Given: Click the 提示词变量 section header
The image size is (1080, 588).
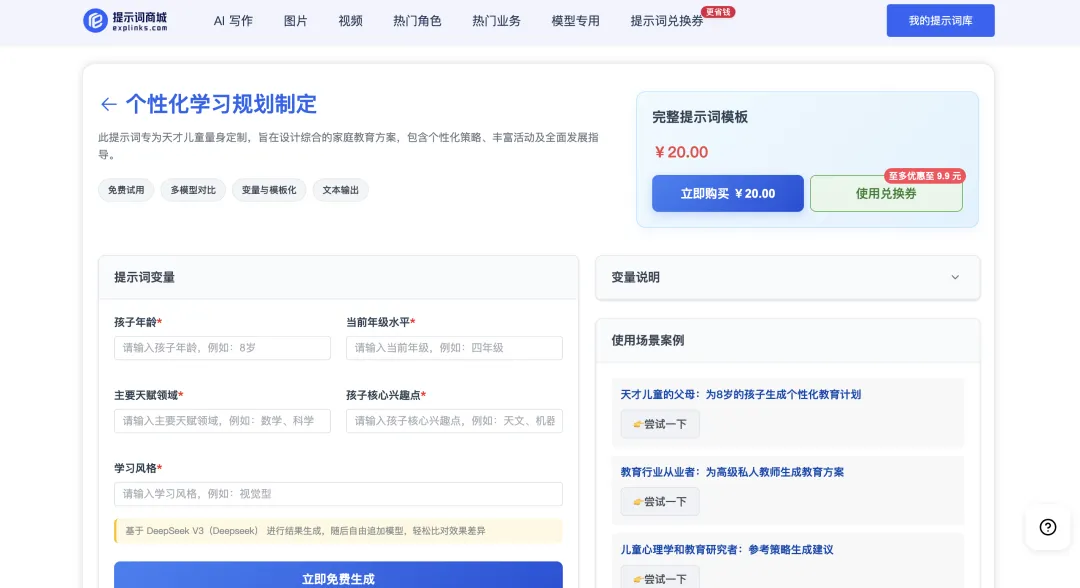Looking at the screenshot, I should click(145, 277).
